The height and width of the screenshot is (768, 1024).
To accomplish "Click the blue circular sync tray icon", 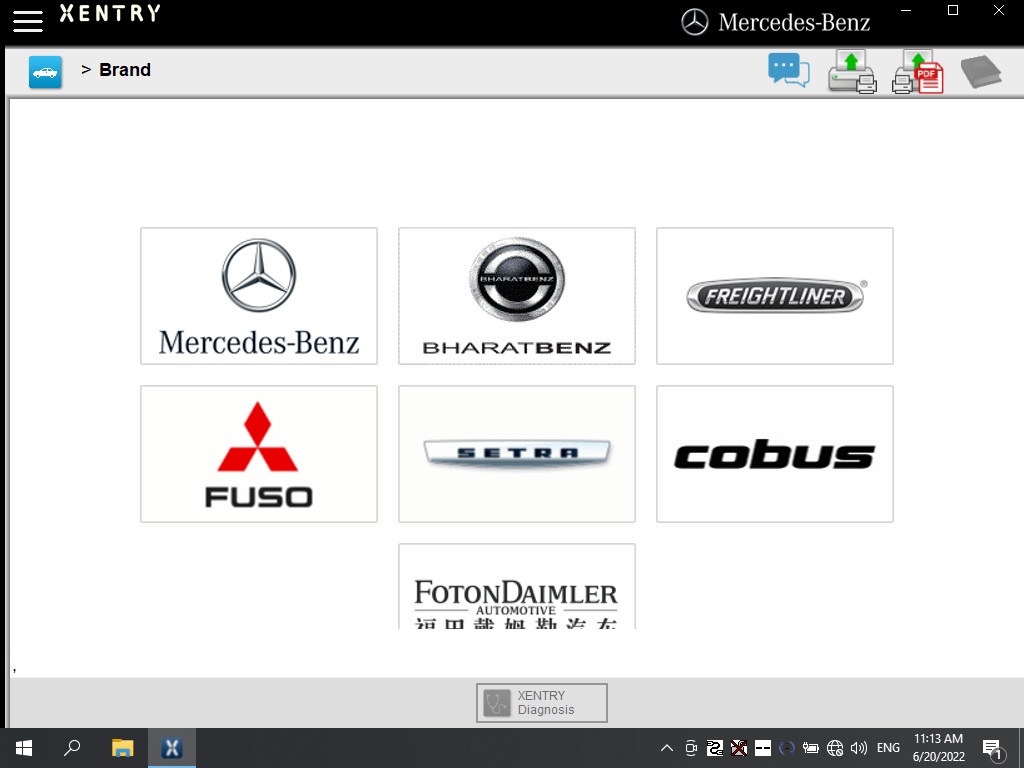I will 787,748.
